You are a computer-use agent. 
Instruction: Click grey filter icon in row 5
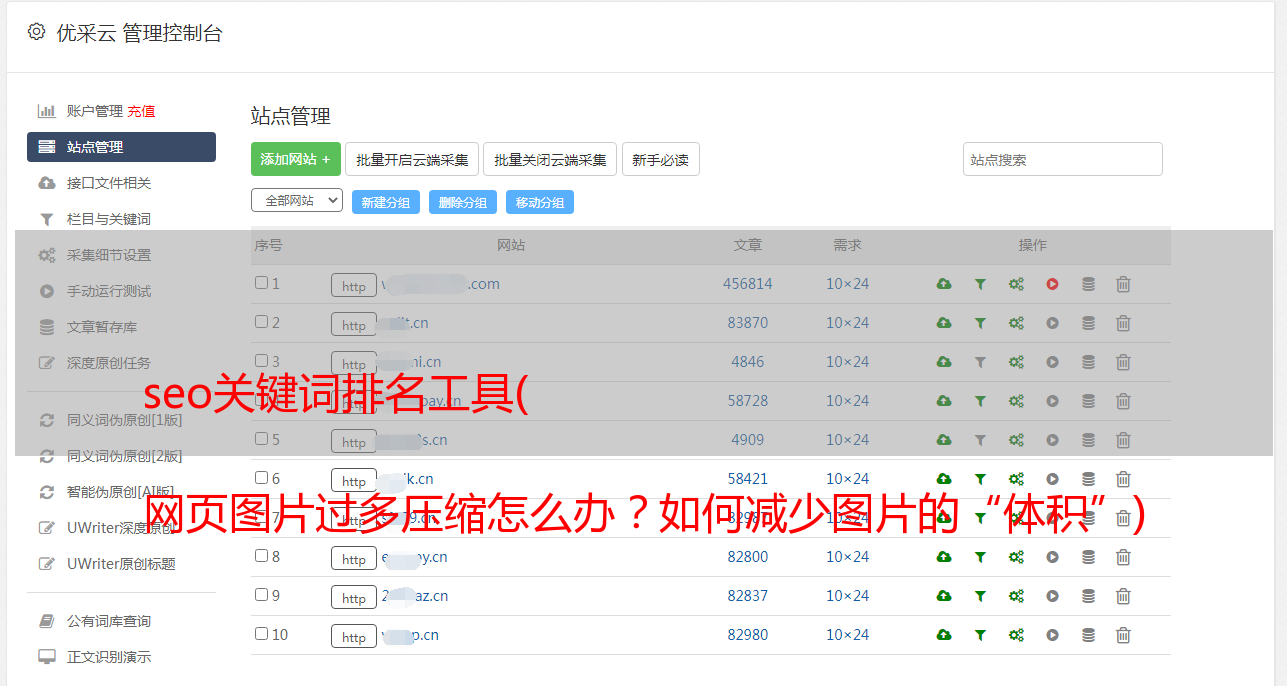tap(980, 440)
